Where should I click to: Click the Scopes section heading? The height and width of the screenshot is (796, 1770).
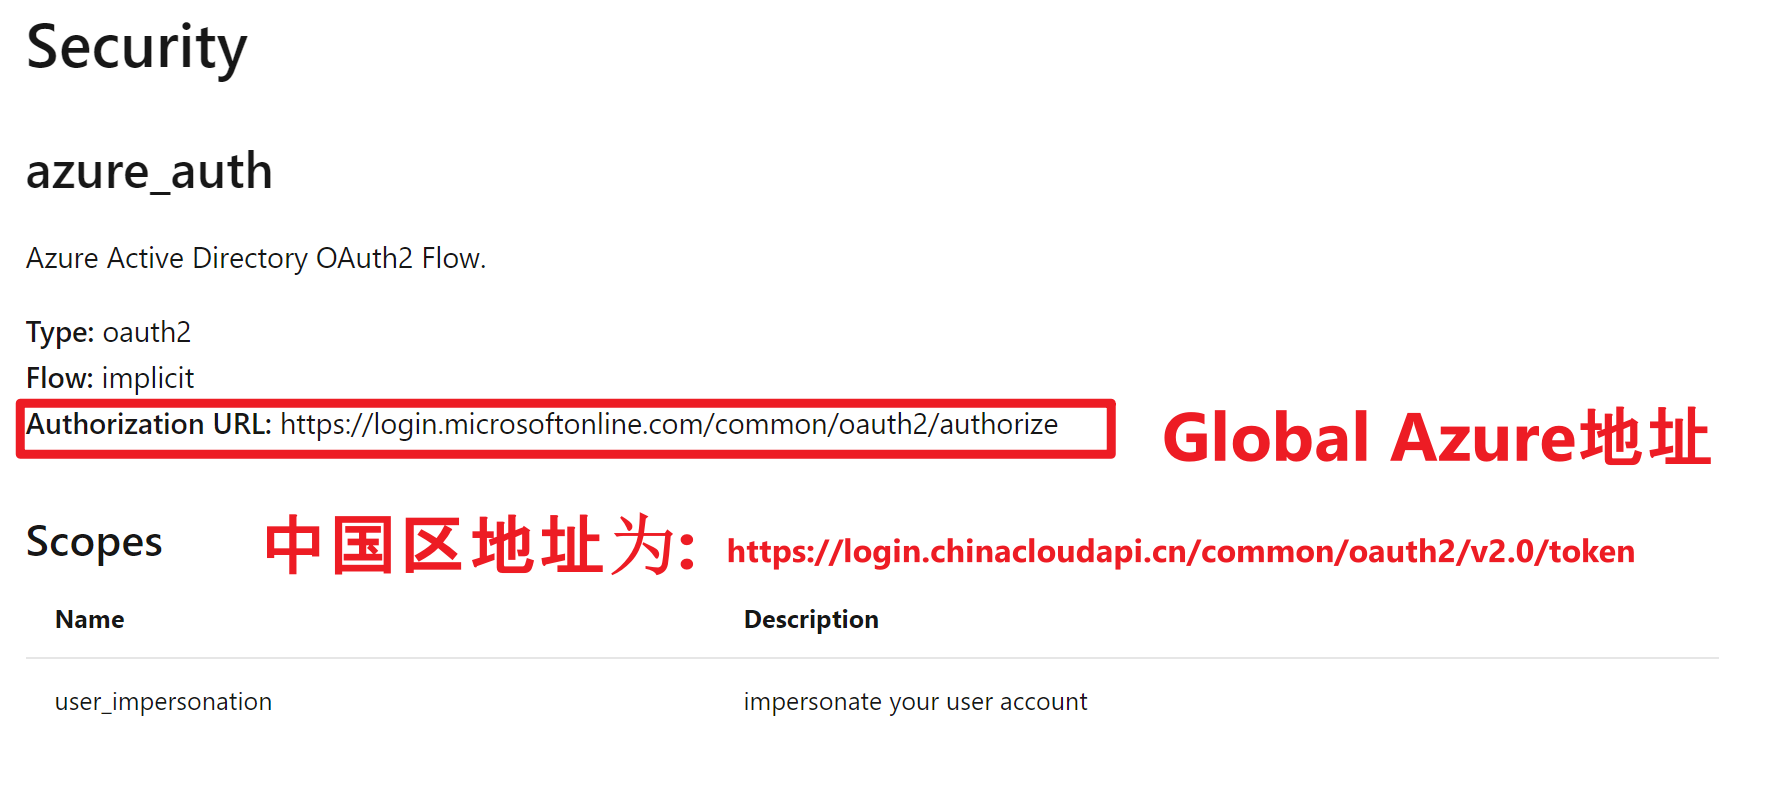coord(94,543)
